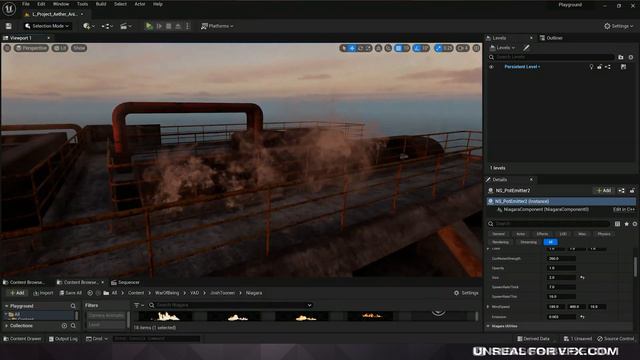Switch to the Levels panel tab
The image size is (640, 360).
pos(499,38)
